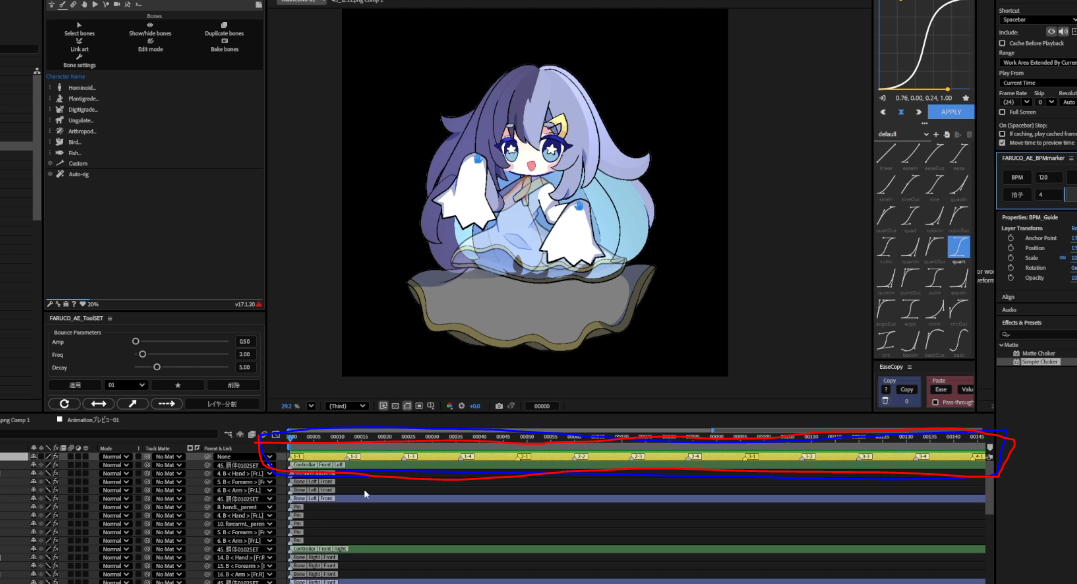Open Bone settings wrench
This screenshot has width=1077, height=584.
tap(79, 61)
